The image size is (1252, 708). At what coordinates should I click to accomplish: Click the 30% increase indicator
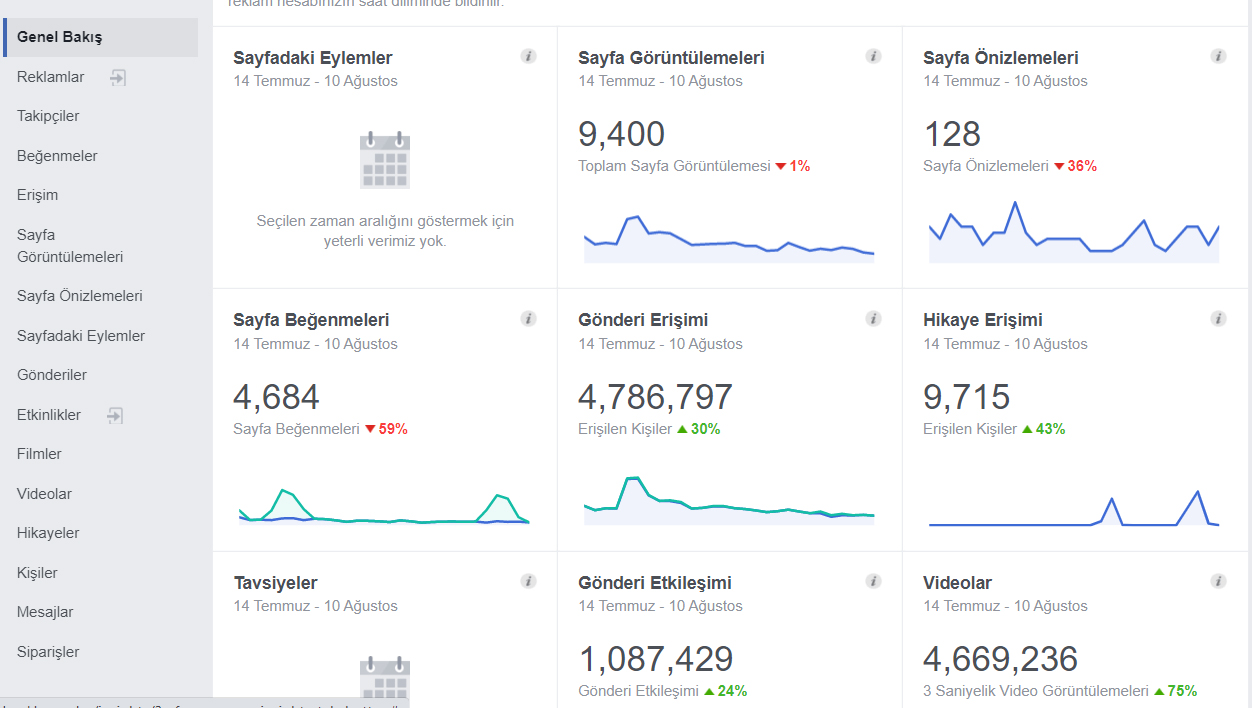pos(698,429)
